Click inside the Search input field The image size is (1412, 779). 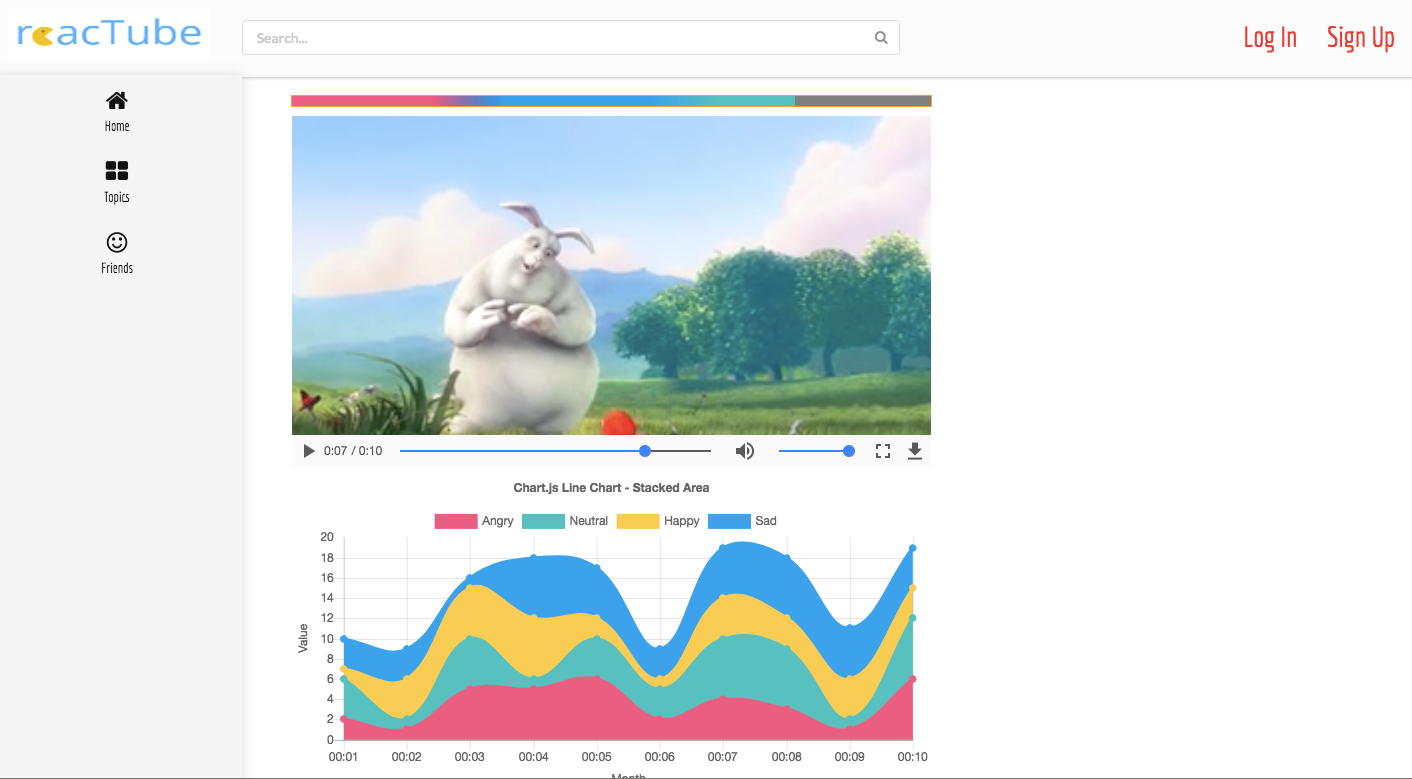[571, 38]
